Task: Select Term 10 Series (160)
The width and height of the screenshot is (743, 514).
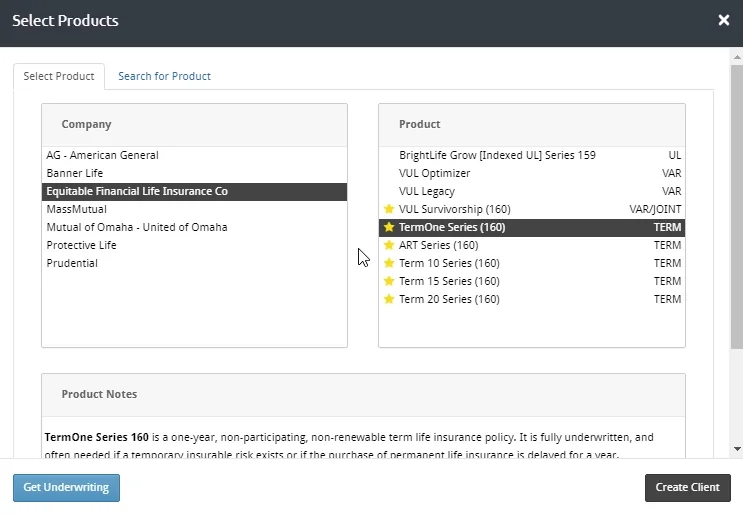Action: 532,263
